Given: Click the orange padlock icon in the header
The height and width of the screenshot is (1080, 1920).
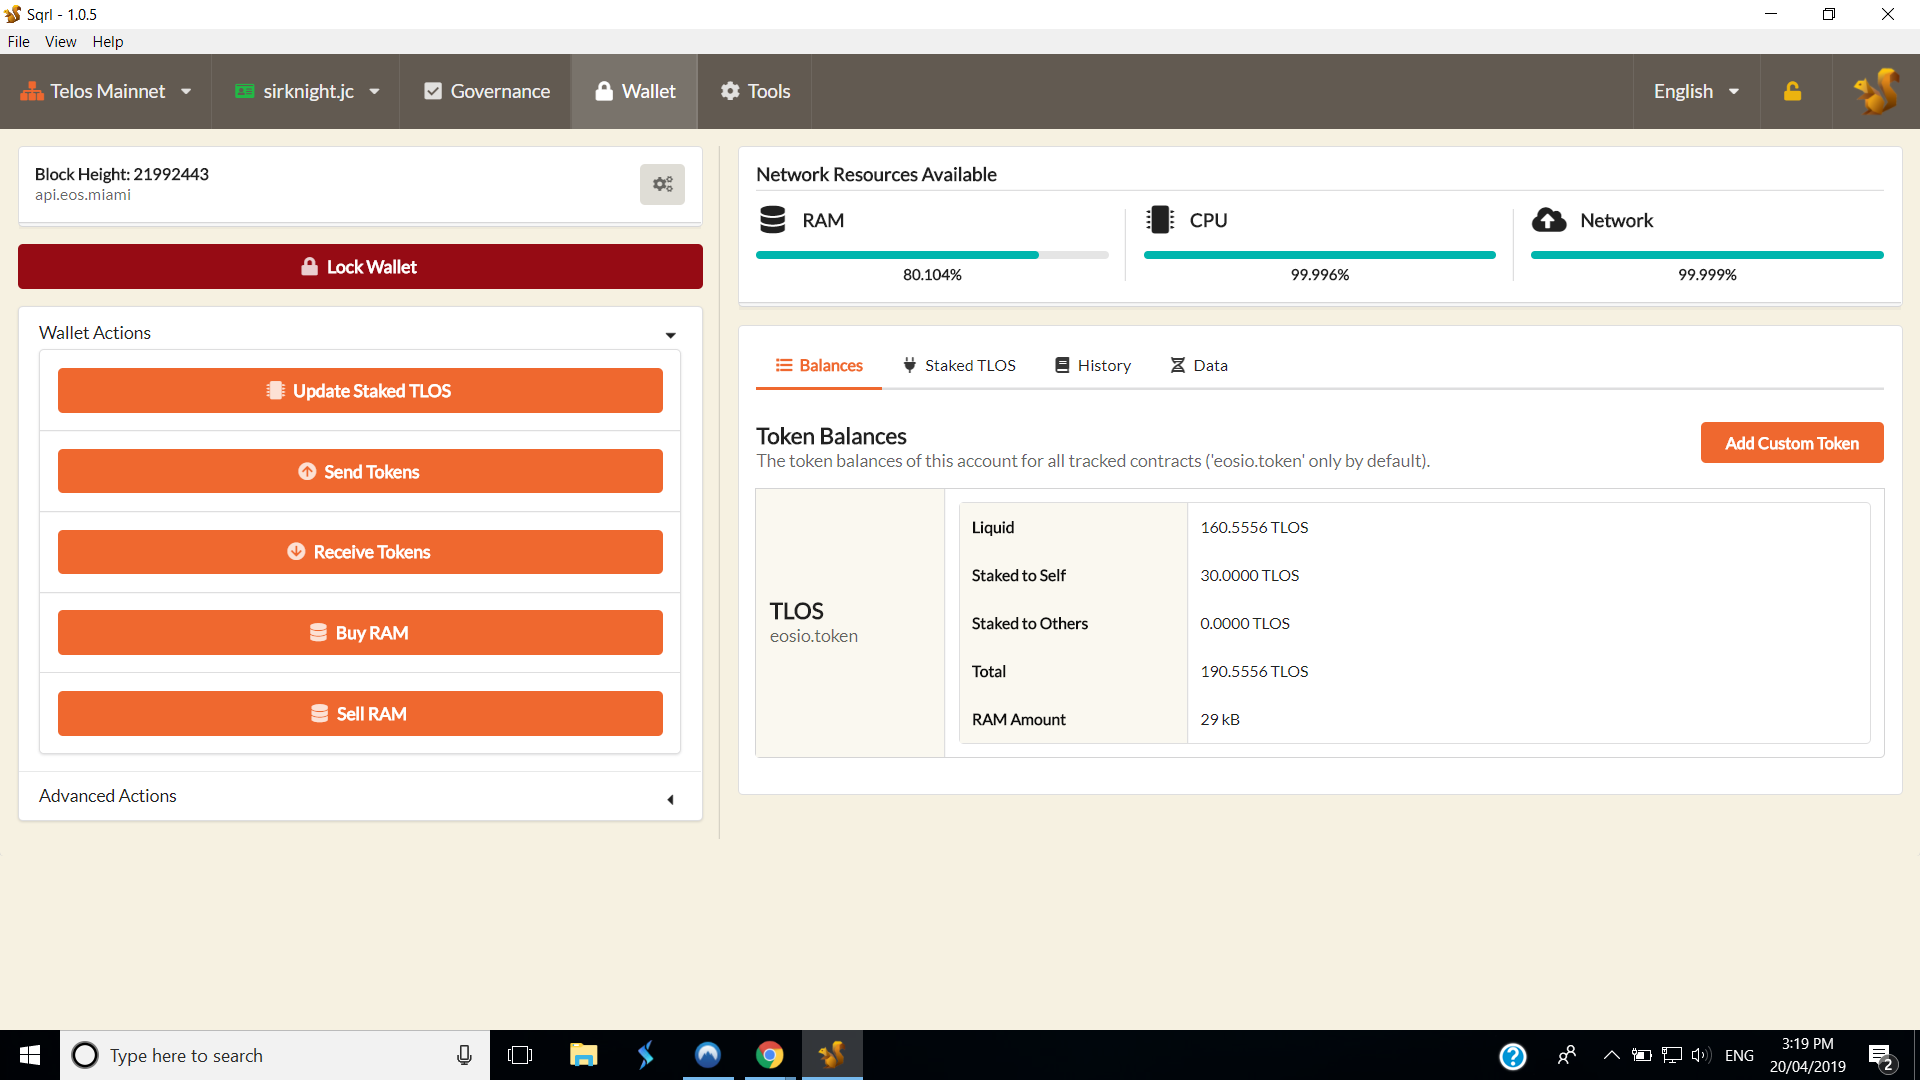Looking at the screenshot, I should [x=1792, y=91].
